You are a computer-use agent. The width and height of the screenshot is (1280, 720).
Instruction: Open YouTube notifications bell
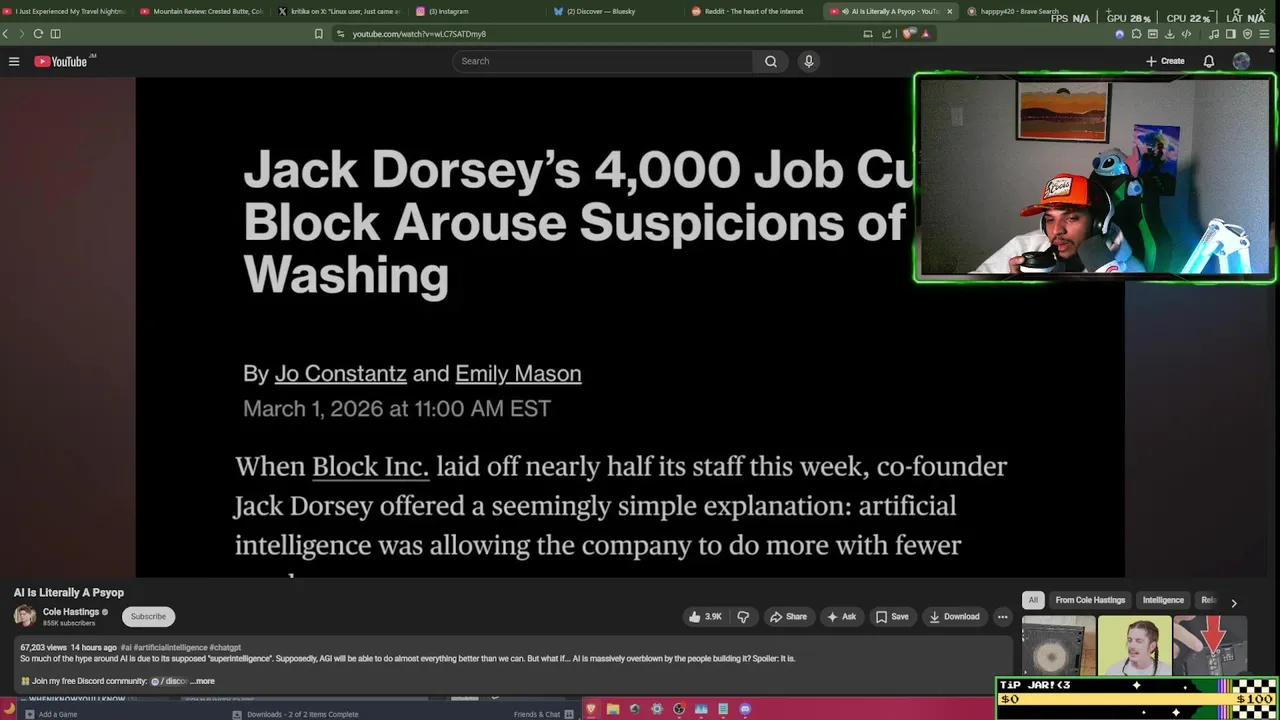1209,61
